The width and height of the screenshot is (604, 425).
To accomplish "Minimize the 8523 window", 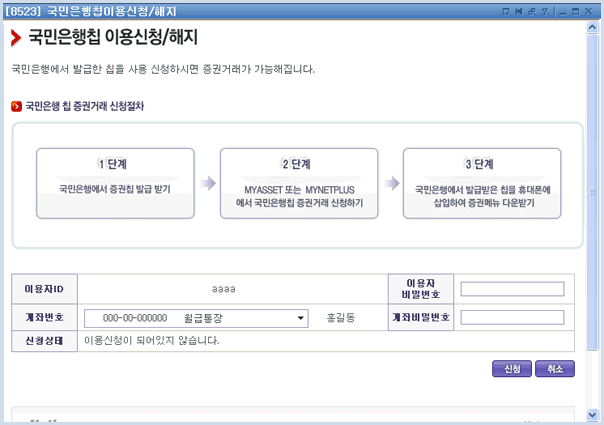I will pyautogui.click(x=563, y=12).
